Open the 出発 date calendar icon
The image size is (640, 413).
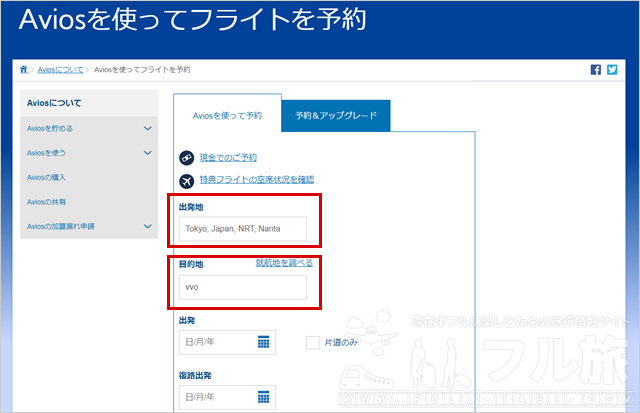264,342
